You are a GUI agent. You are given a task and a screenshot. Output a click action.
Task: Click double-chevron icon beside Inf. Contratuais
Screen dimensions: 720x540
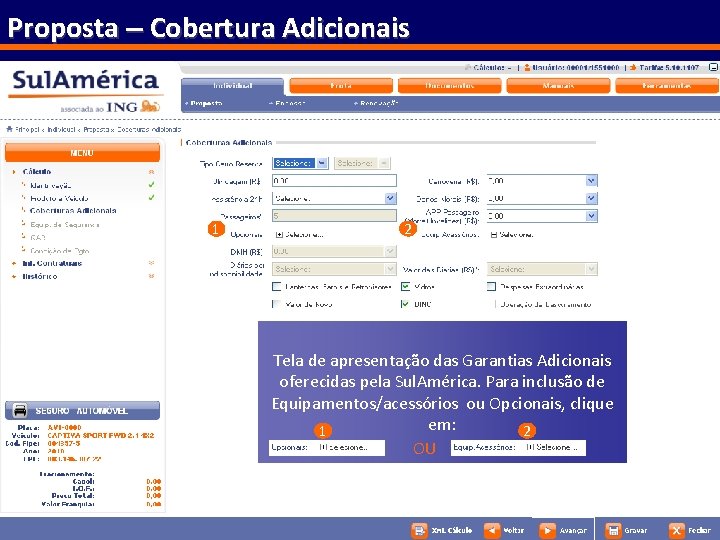pos(151,263)
